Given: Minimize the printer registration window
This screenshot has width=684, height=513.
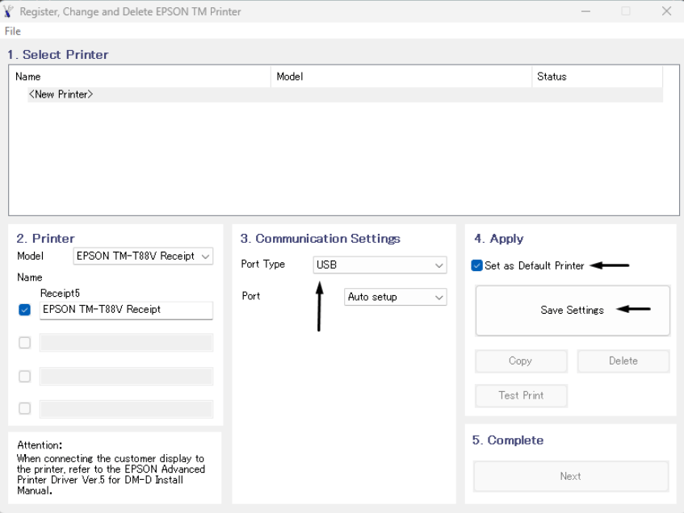Looking at the screenshot, I should click(585, 12).
